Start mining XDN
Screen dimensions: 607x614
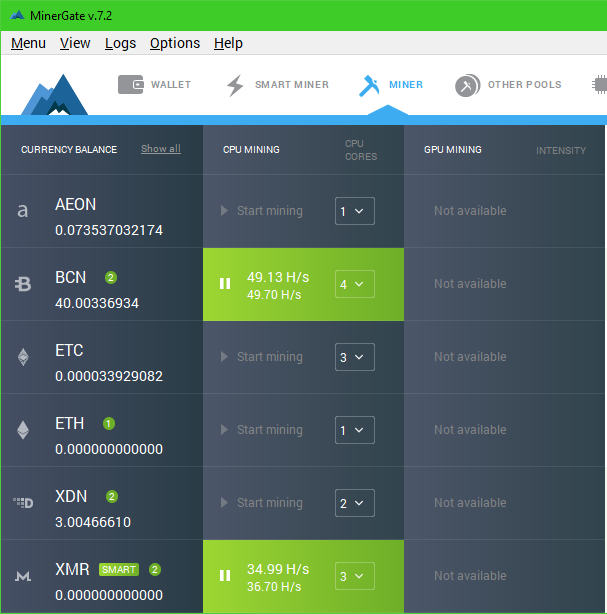pos(262,503)
